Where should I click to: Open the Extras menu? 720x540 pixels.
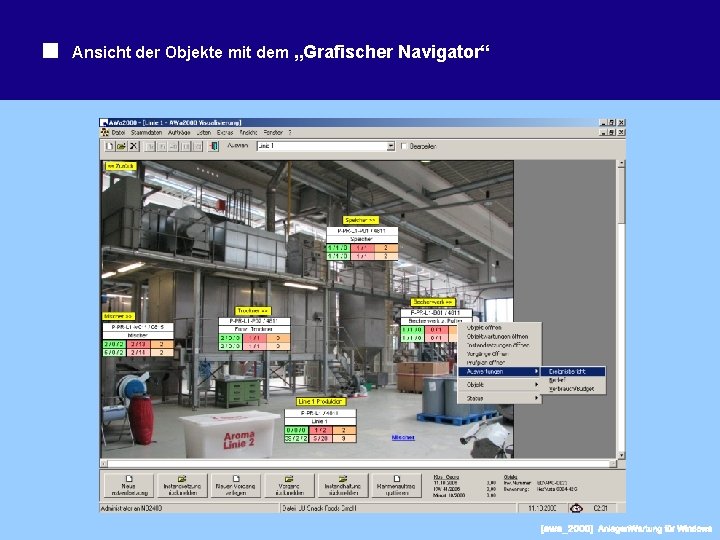(225, 132)
